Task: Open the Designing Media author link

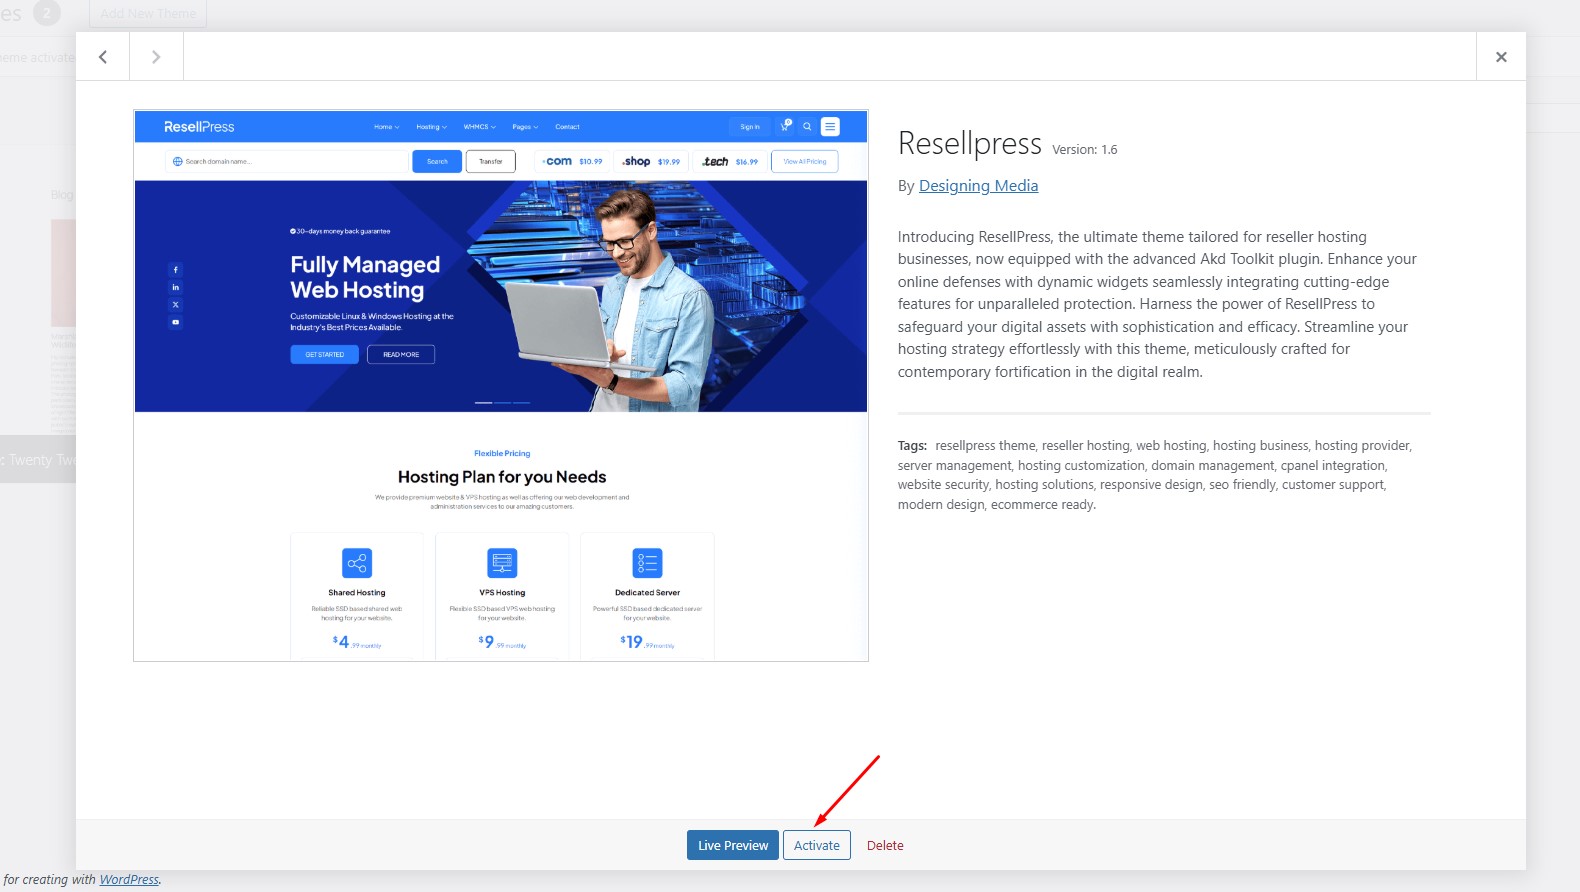Action: pos(978,186)
